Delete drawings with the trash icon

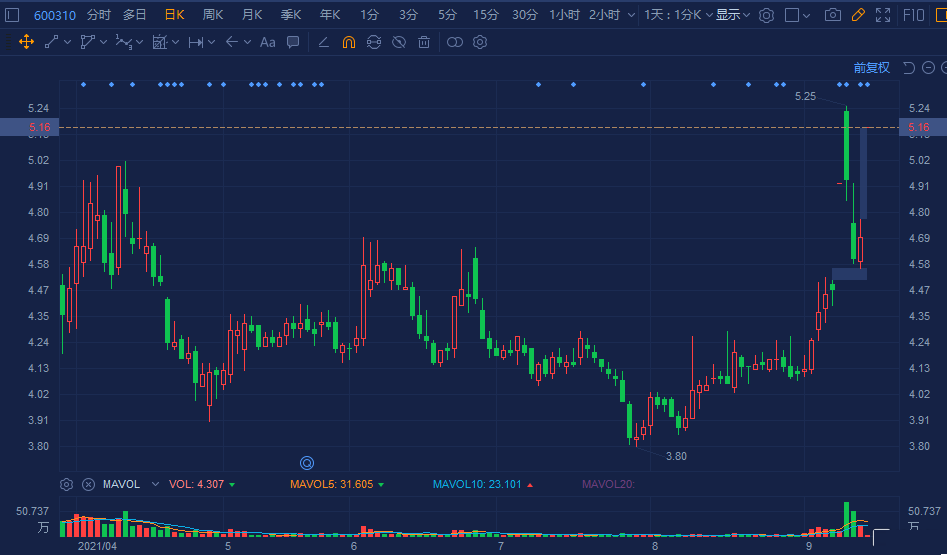[424, 42]
